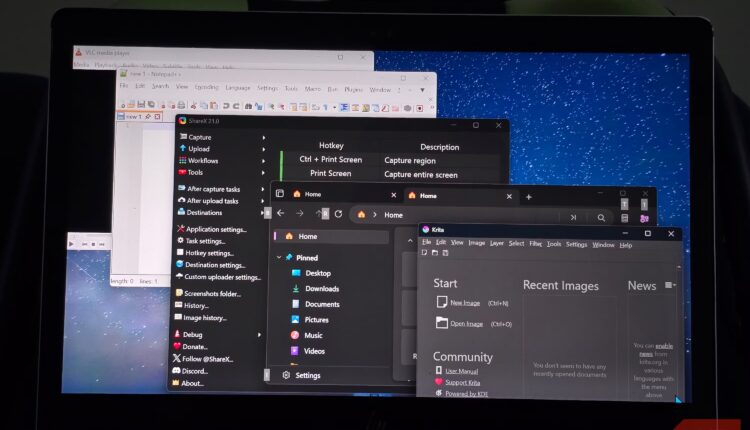The height and width of the screenshot is (430, 750).
Task: Toggle the sidebar panel icon beside the tabs
Action: [280, 193]
